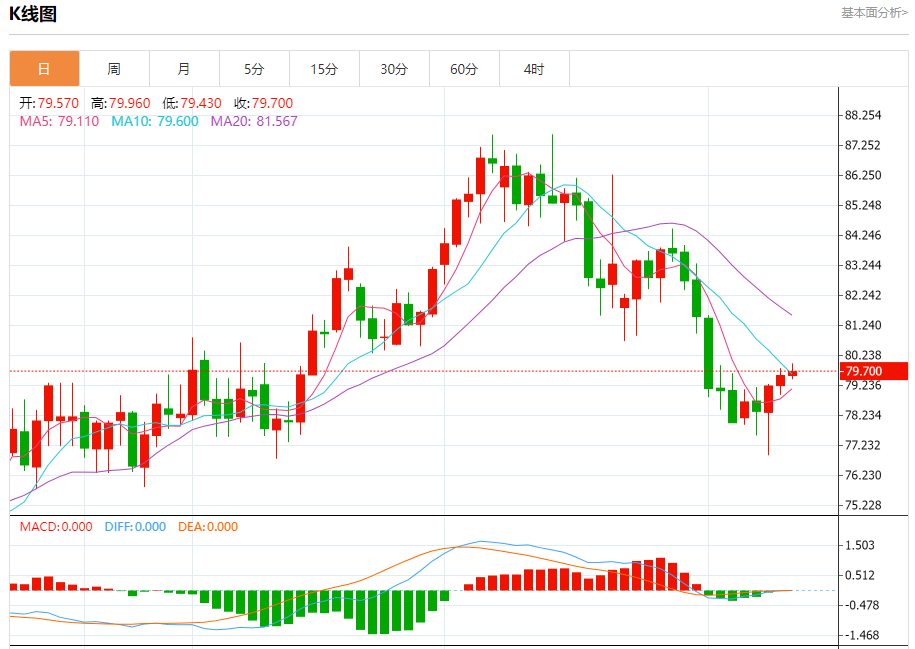Screen dimensions: 915x649
Task: Select the 日 daily timeframe tab
Action: [44, 69]
